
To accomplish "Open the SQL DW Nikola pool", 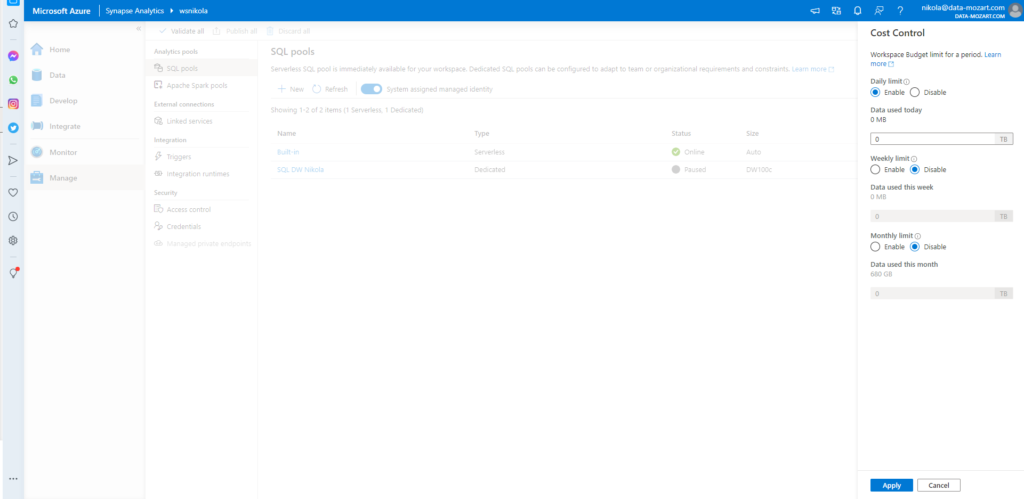I will 300,169.
